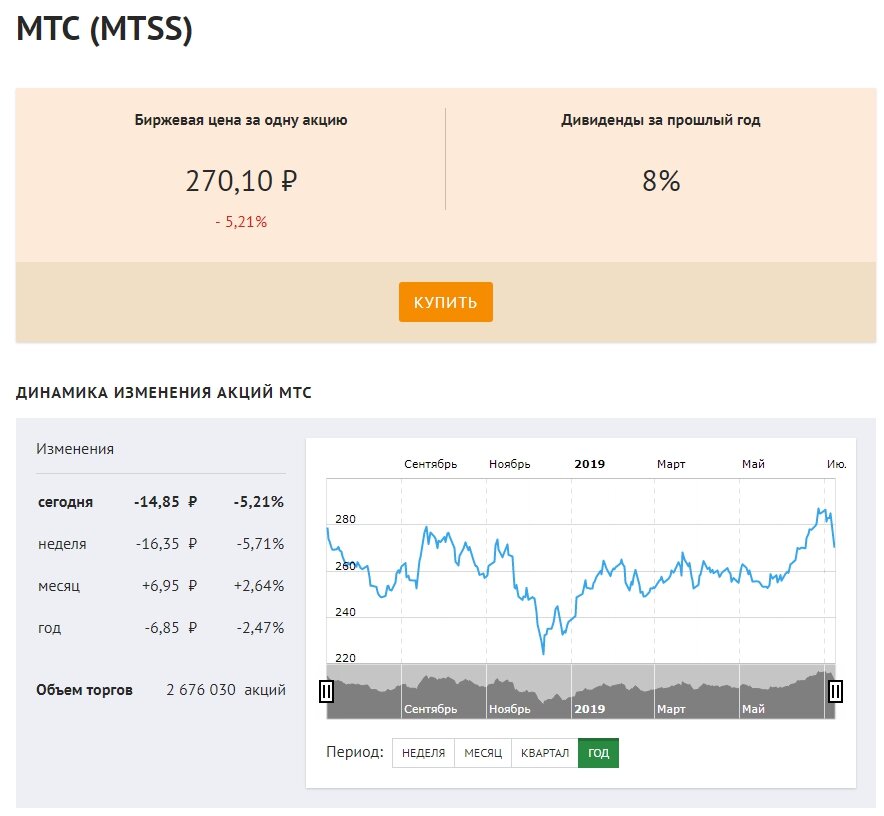Click the 2019 label above the chart
The width and height of the screenshot is (884, 816).
pos(590,464)
